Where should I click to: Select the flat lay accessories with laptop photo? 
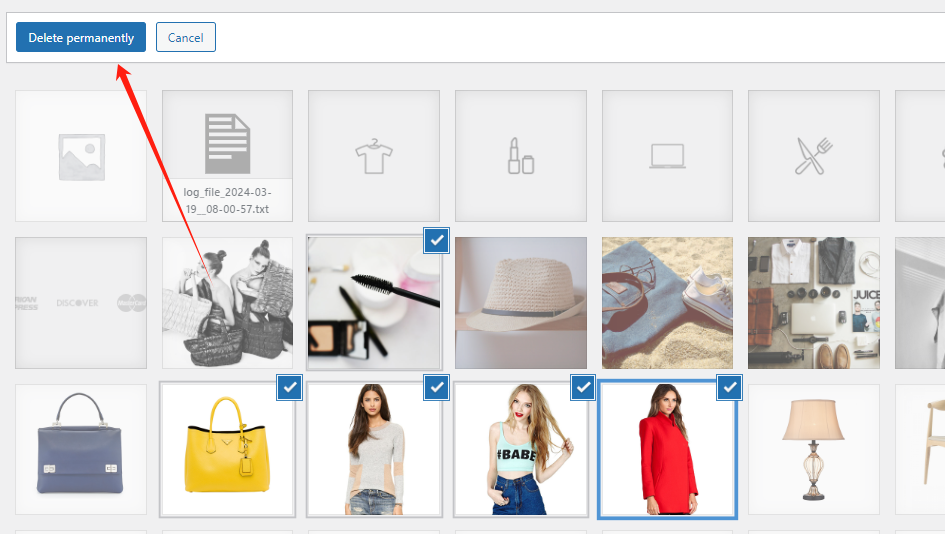tap(813, 303)
